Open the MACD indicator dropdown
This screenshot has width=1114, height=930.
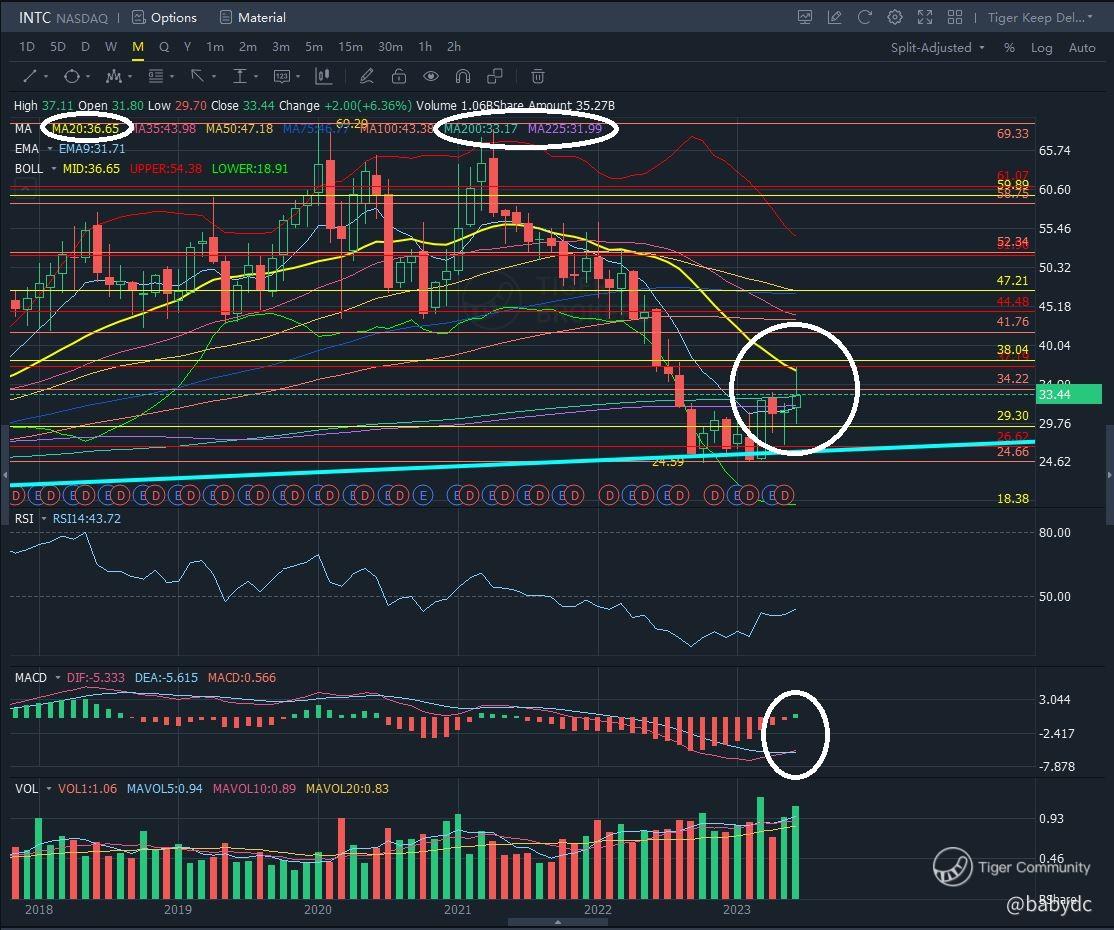tap(58, 678)
